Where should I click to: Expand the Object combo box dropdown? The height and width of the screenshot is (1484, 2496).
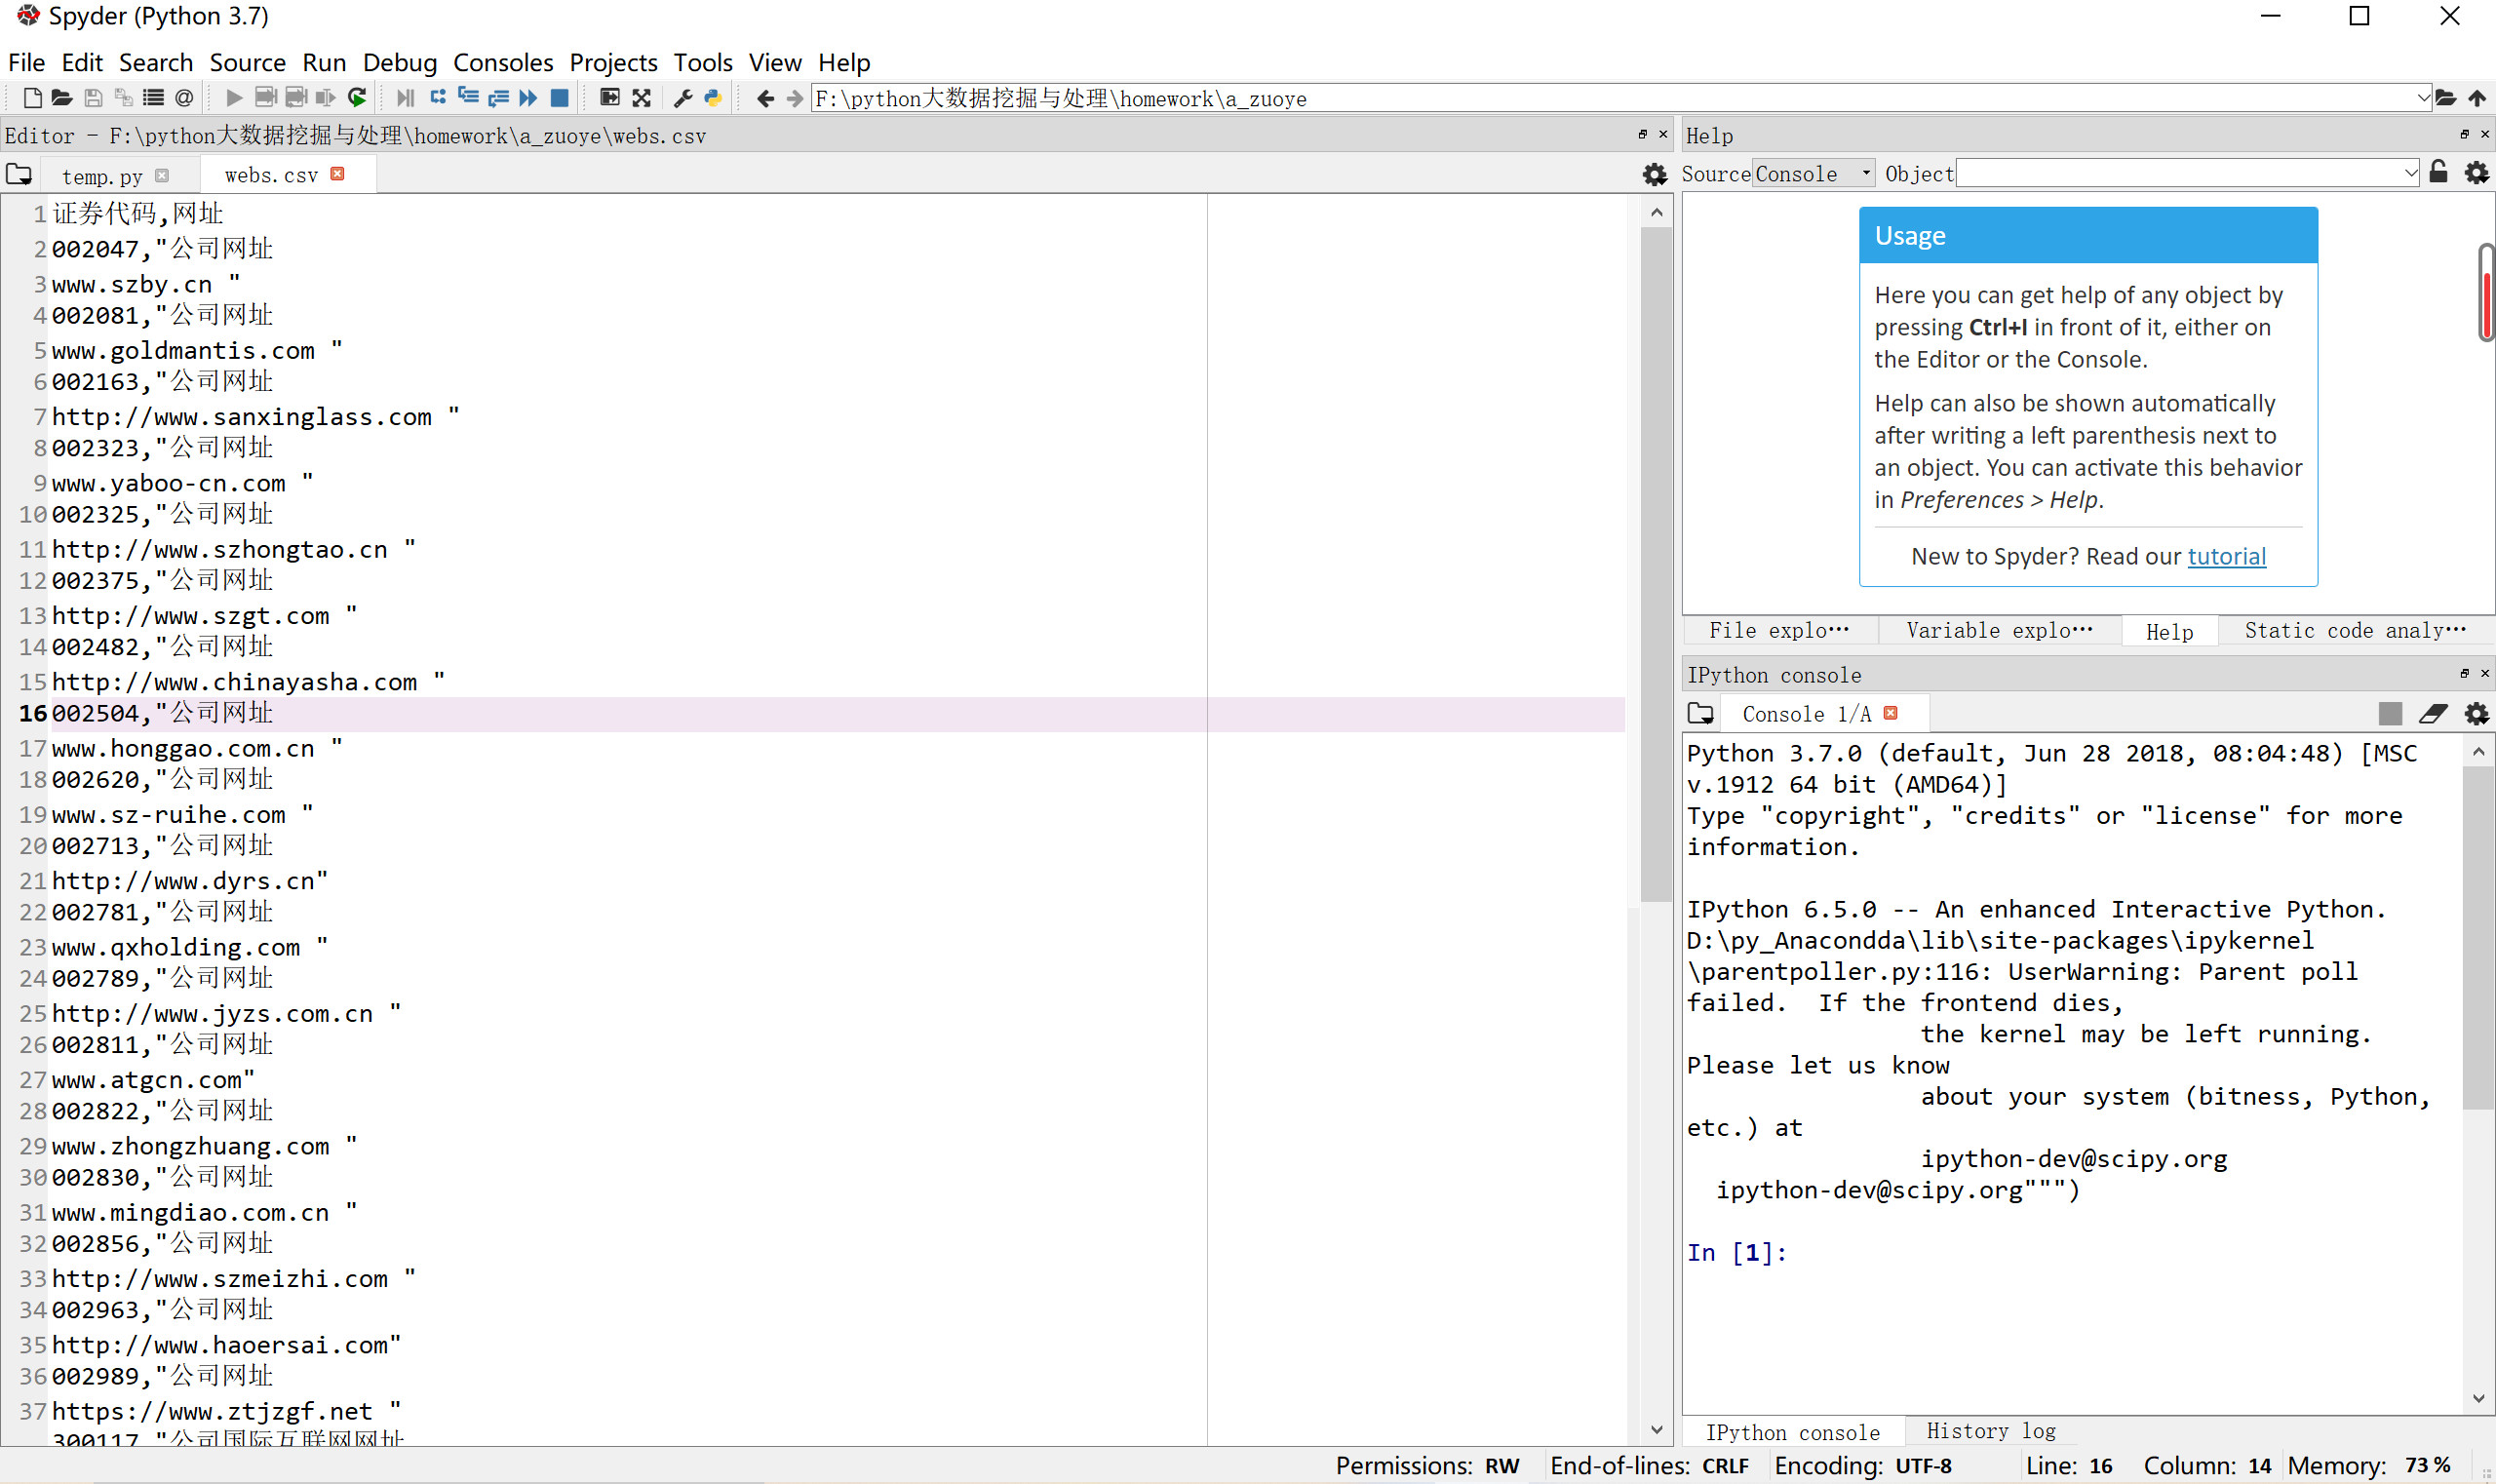pos(2410,174)
